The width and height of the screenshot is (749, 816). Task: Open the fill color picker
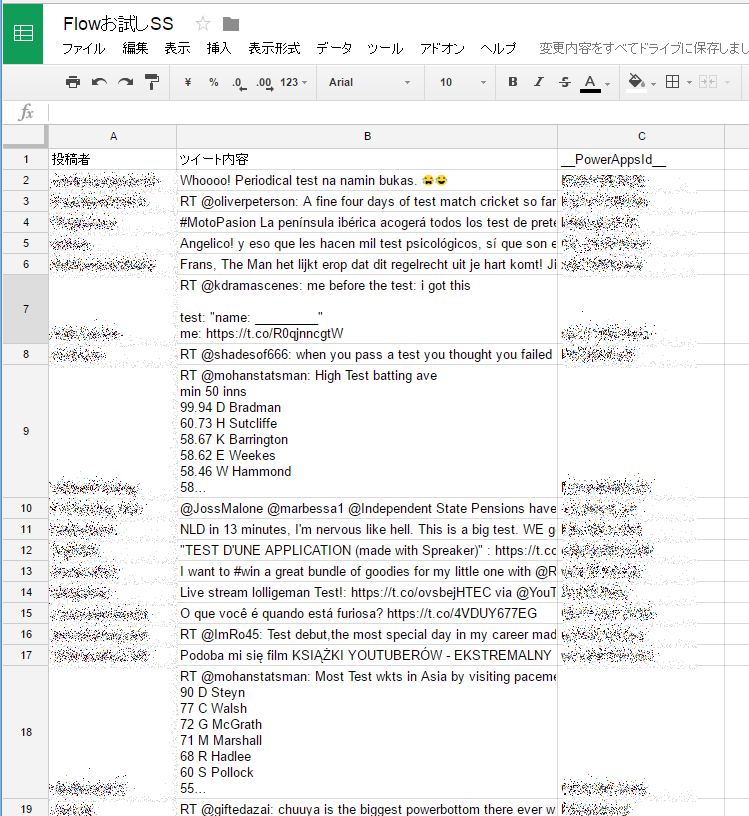(x=636, y=82)
